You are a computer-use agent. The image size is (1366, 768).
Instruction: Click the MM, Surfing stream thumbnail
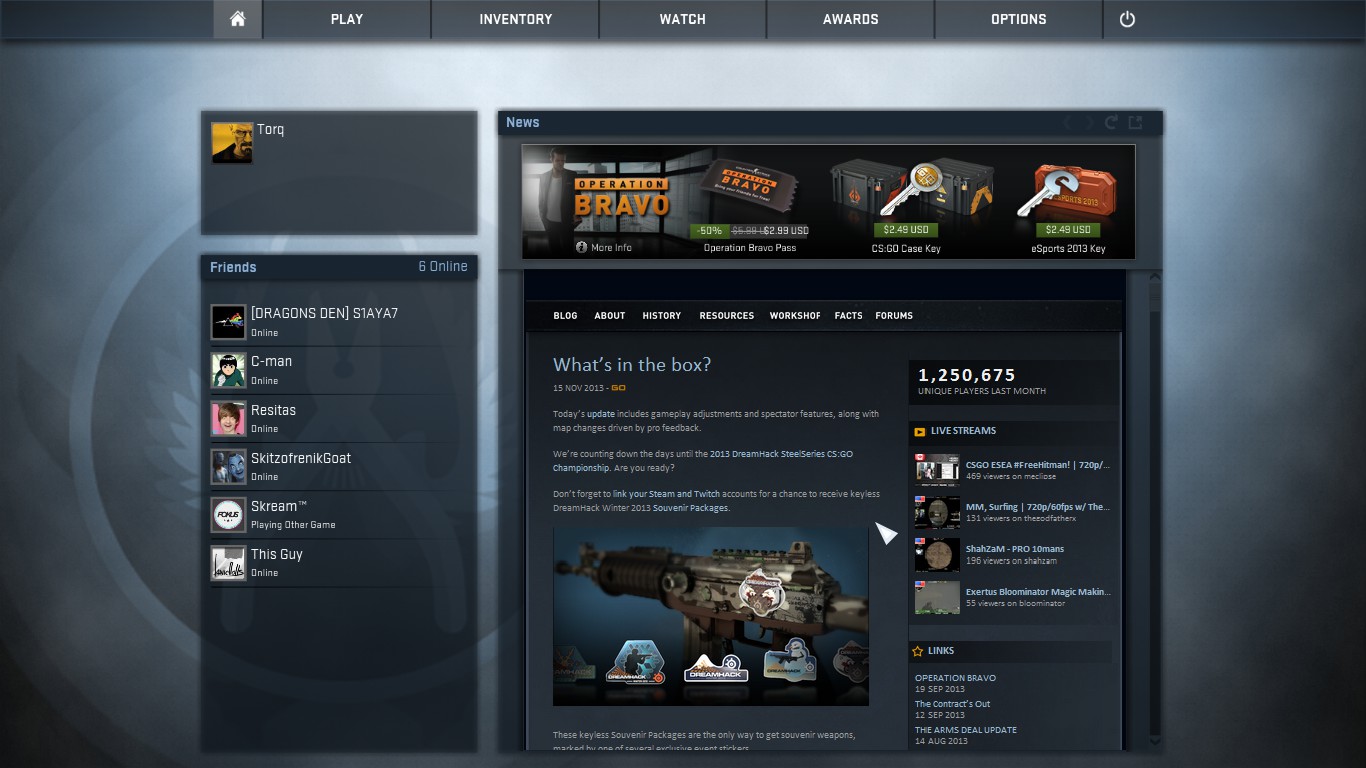click(x=937, y=513)
